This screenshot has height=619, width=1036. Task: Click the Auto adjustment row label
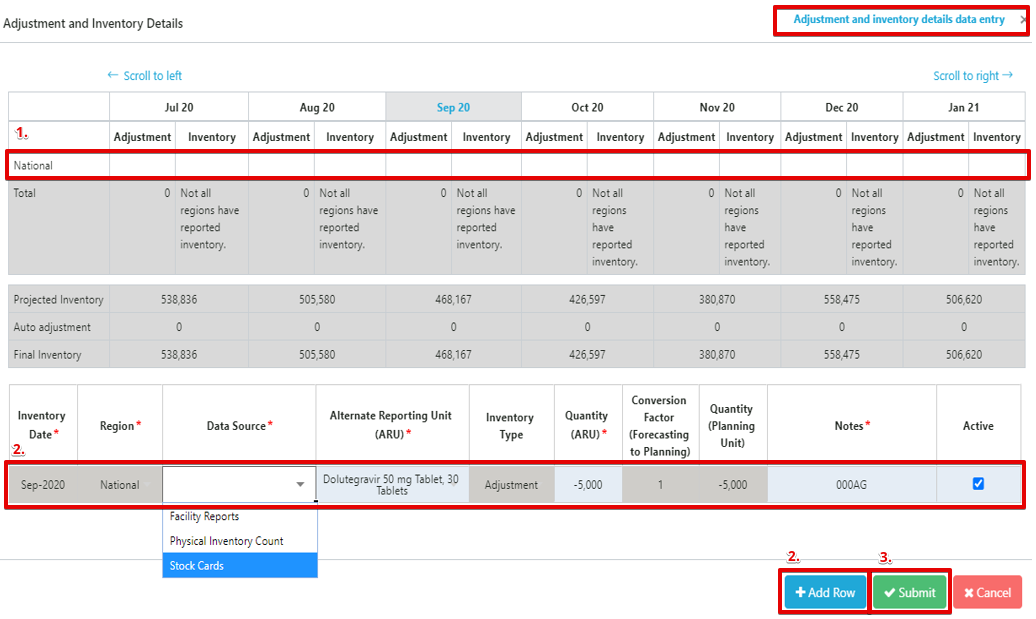pos(52,327)
